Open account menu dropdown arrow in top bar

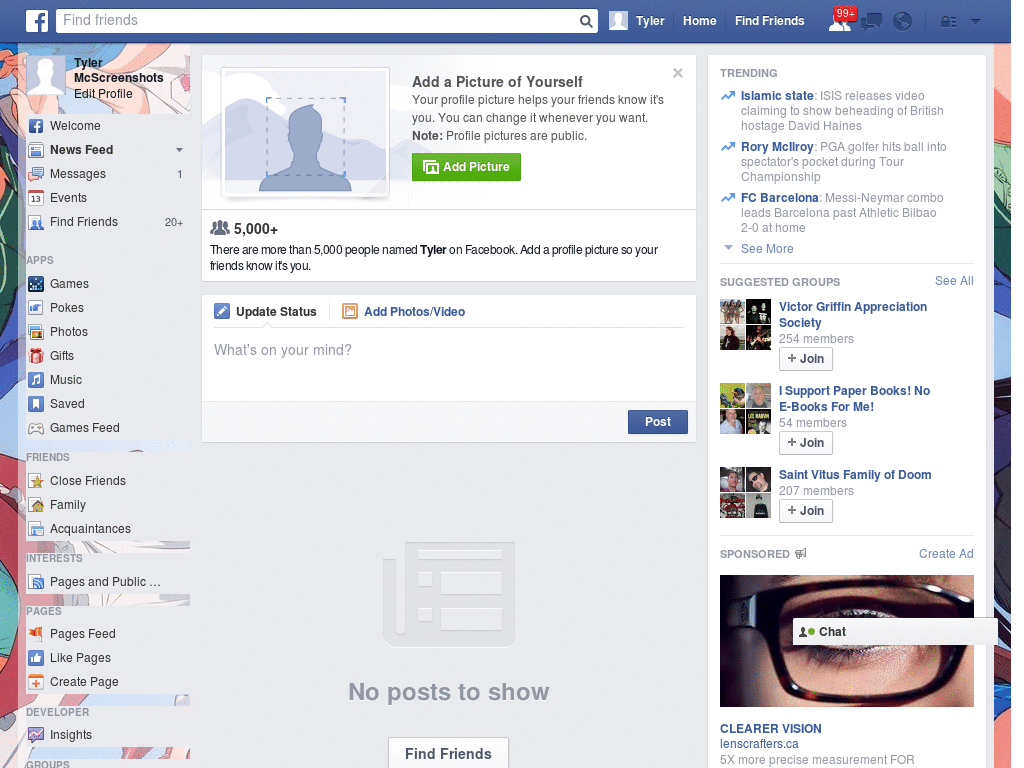[976, 22]
